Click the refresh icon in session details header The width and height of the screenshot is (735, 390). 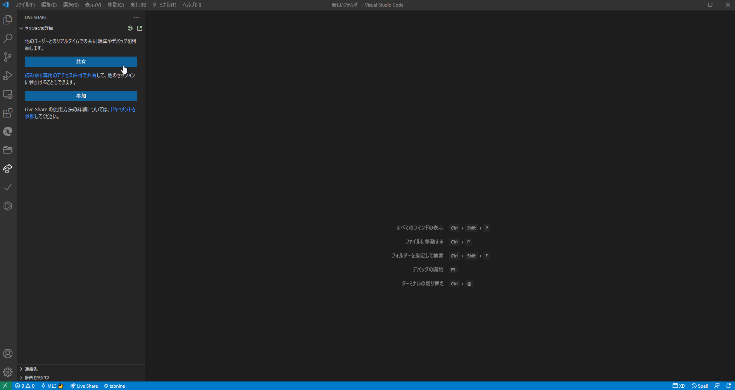click(130, 28)
